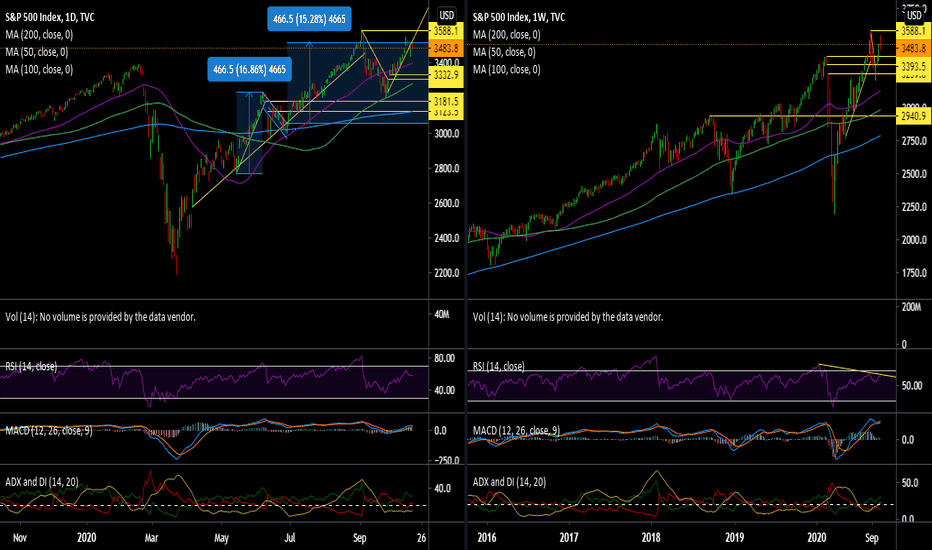Click the 3332.9 price label on 1D chart
This screenshot has height=550, width=932.
446,75
